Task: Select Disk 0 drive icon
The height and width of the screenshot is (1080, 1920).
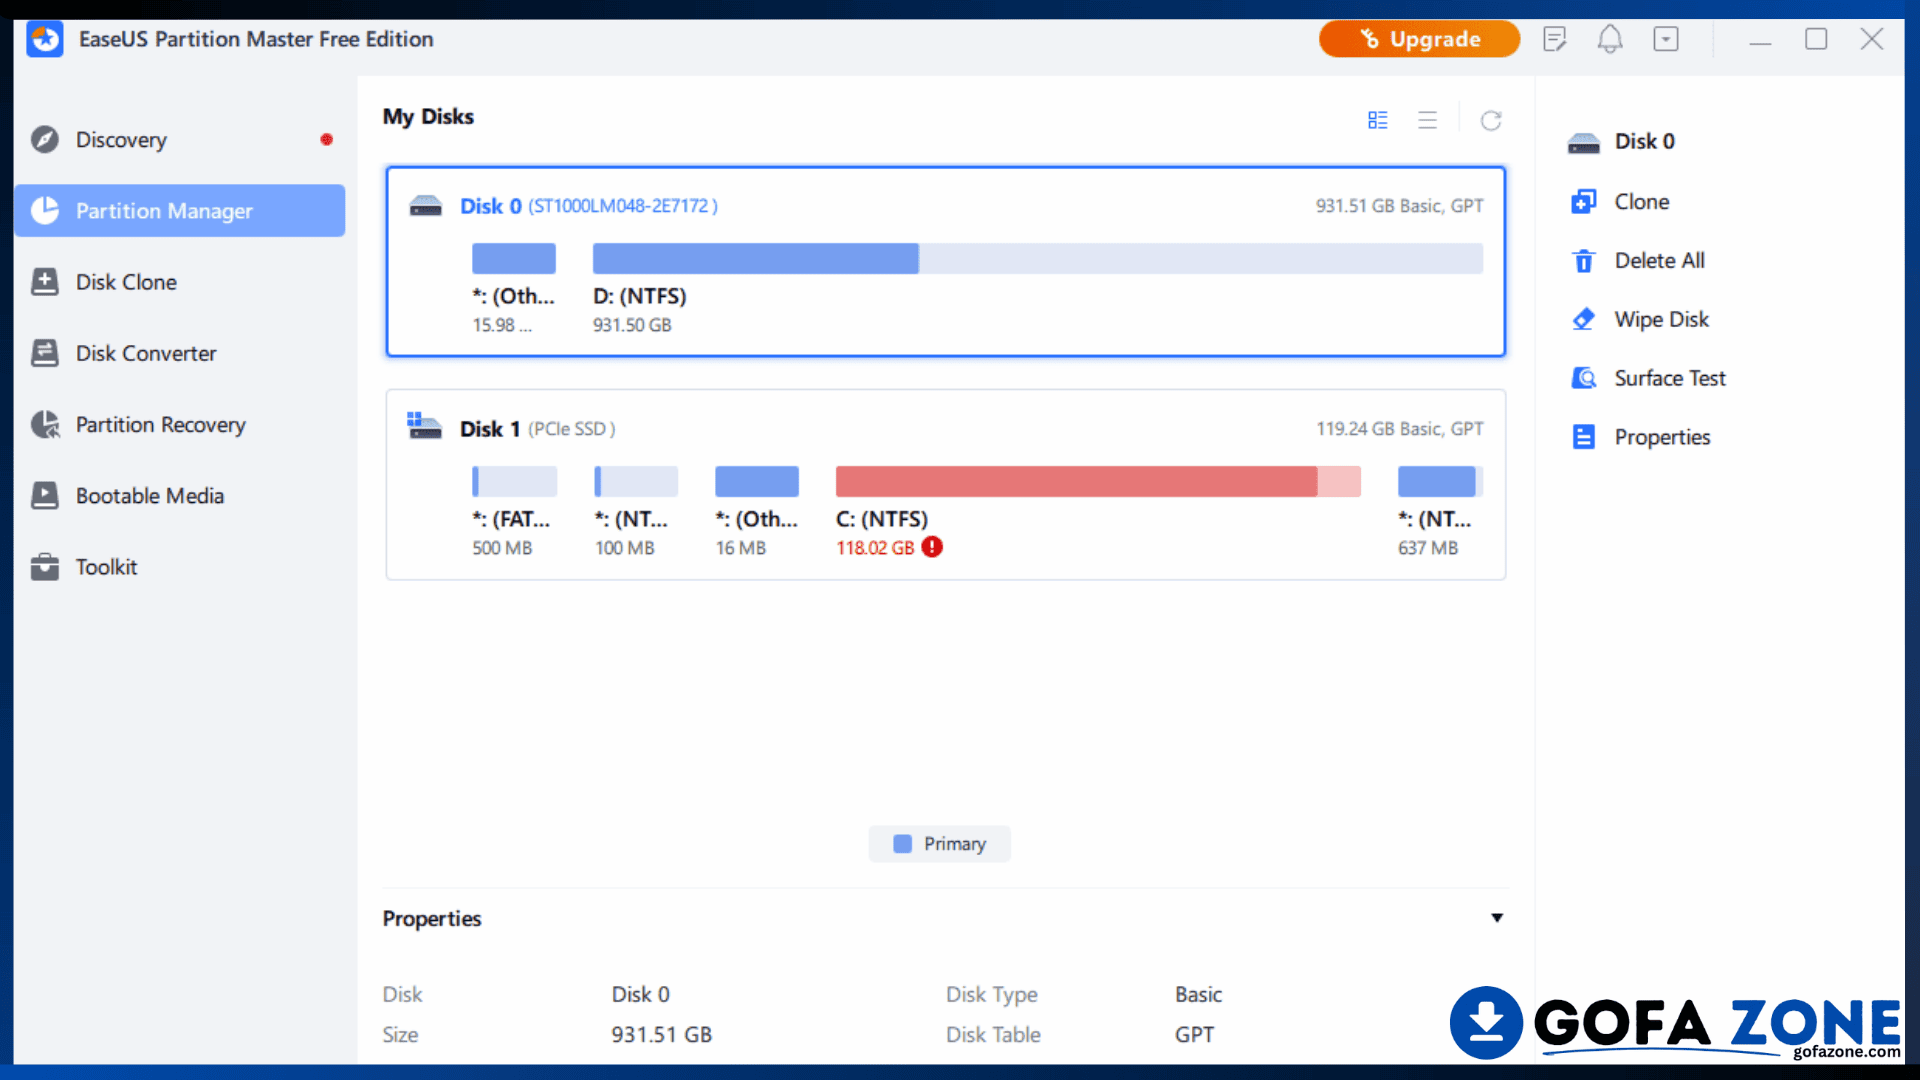Action: [x=426, y=206]
